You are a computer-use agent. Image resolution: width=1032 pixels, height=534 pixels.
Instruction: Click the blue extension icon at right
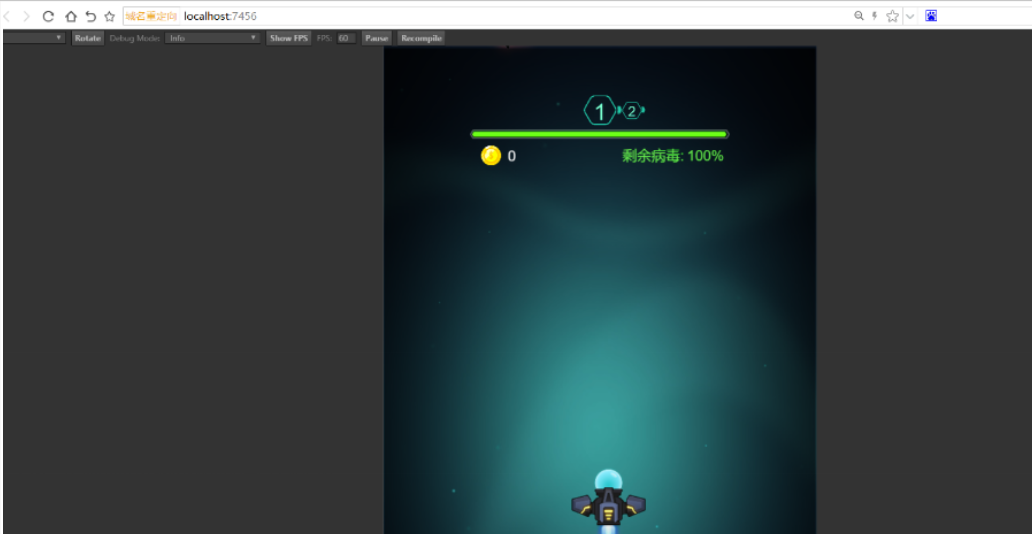tap(931, 16)
